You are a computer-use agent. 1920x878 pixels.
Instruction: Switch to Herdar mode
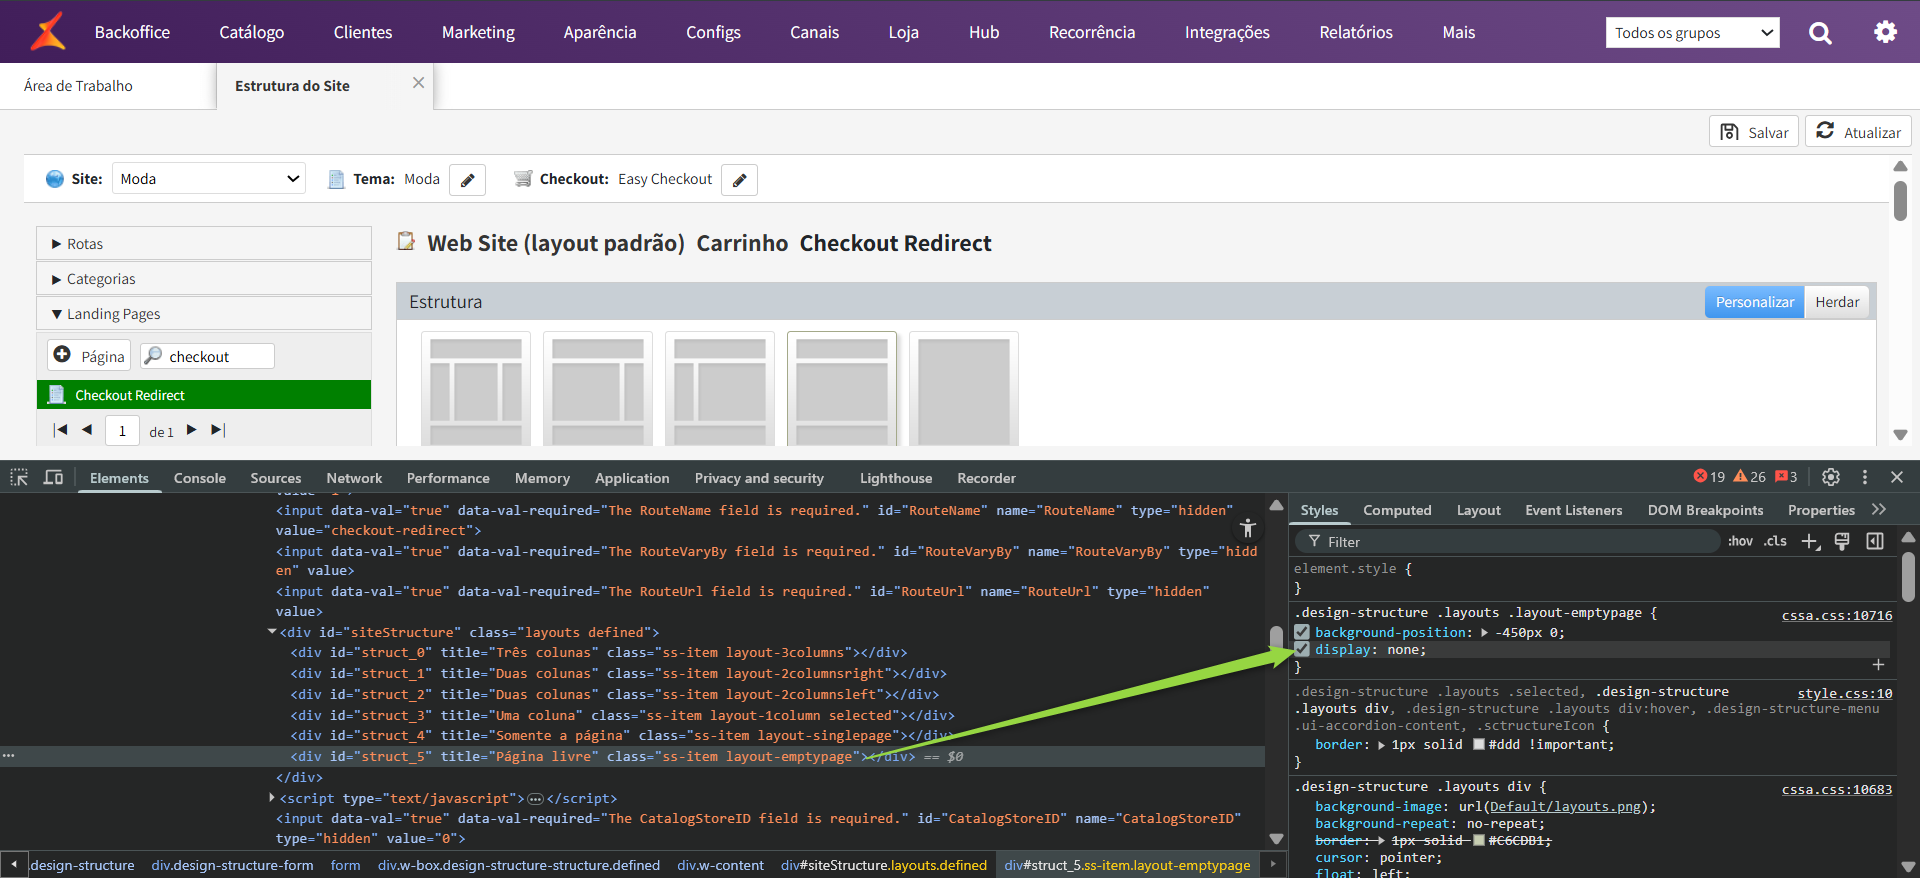point(1837,302)
